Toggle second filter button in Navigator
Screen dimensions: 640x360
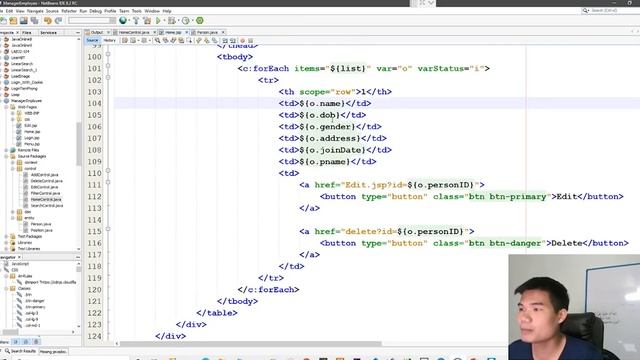pyautogui.click(x=26, y=342)
